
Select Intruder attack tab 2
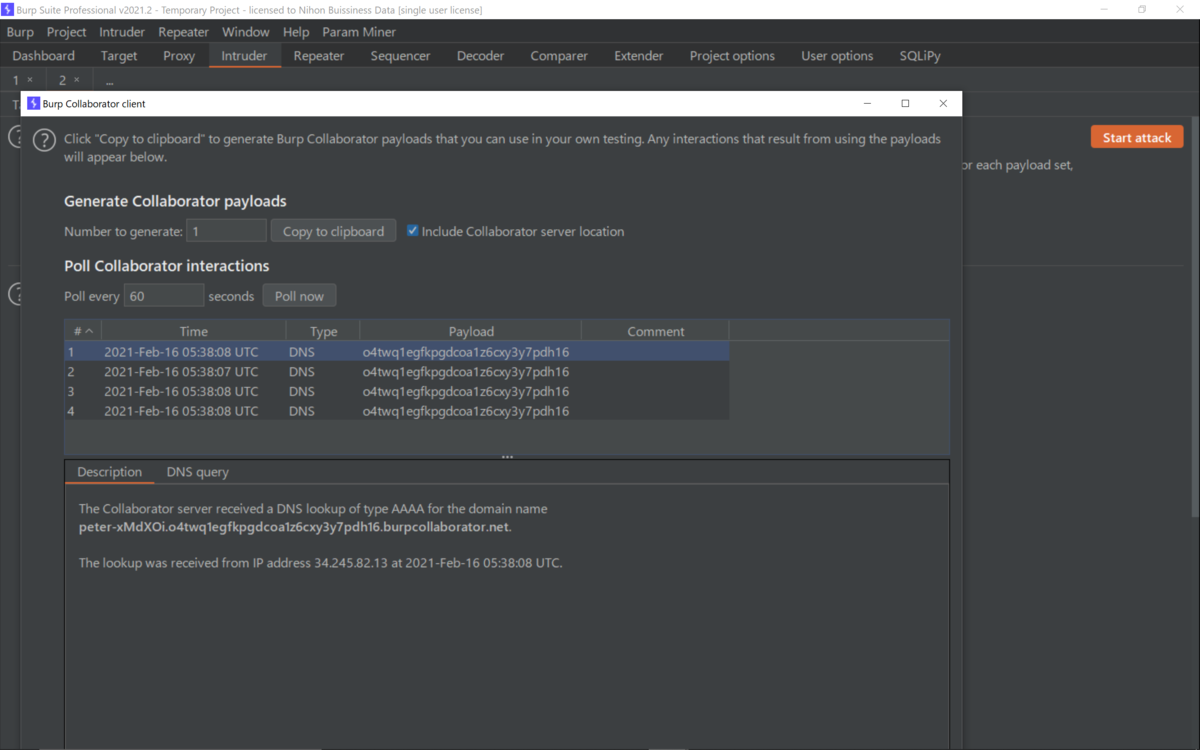62,80
